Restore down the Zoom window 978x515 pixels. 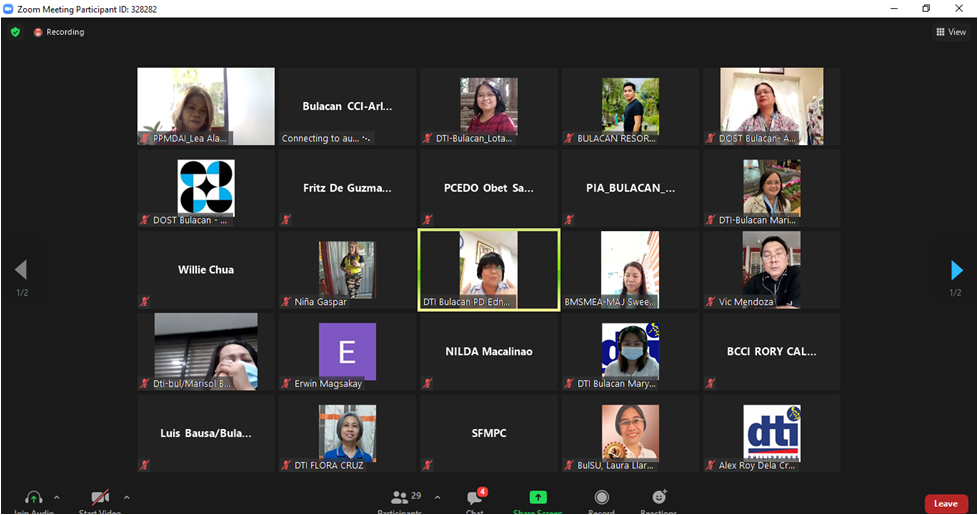point(926,9)
